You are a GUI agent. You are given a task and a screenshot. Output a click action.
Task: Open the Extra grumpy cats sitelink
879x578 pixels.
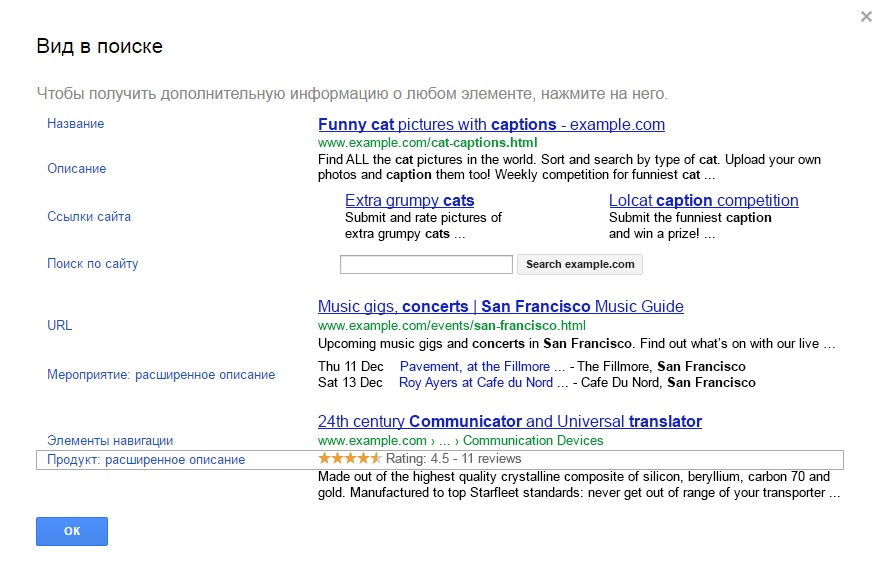click(x=409, y=201)
